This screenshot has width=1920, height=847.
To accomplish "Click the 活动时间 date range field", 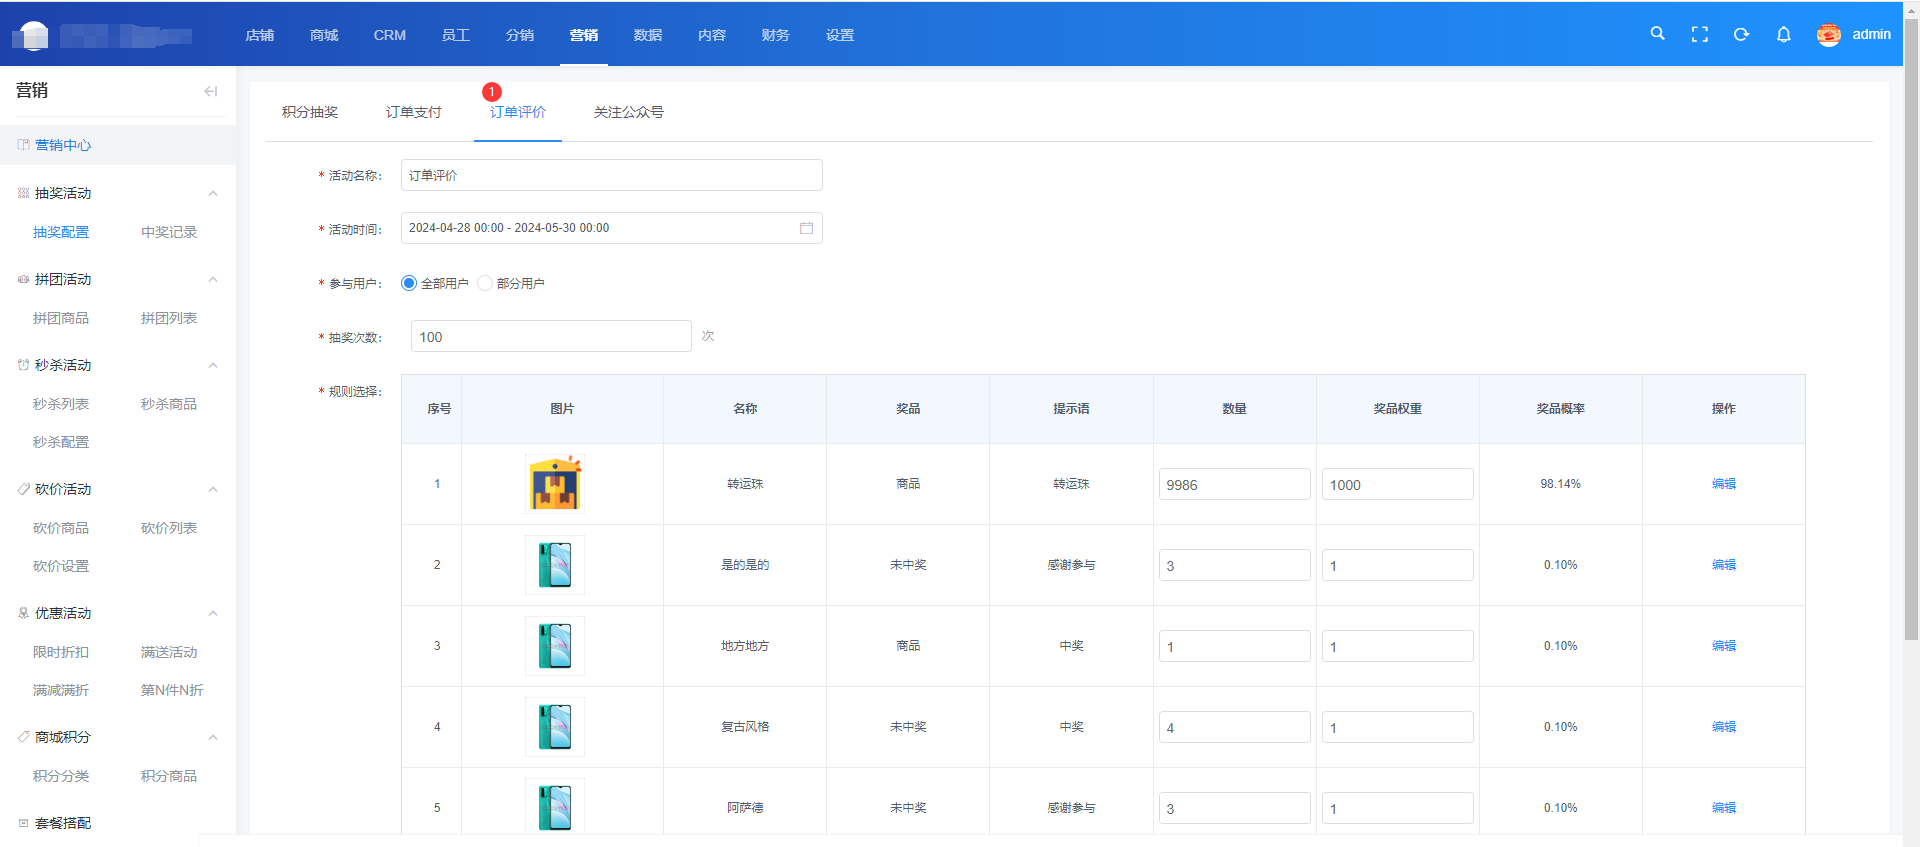I will pyautogui.click(x=612, y=228).
